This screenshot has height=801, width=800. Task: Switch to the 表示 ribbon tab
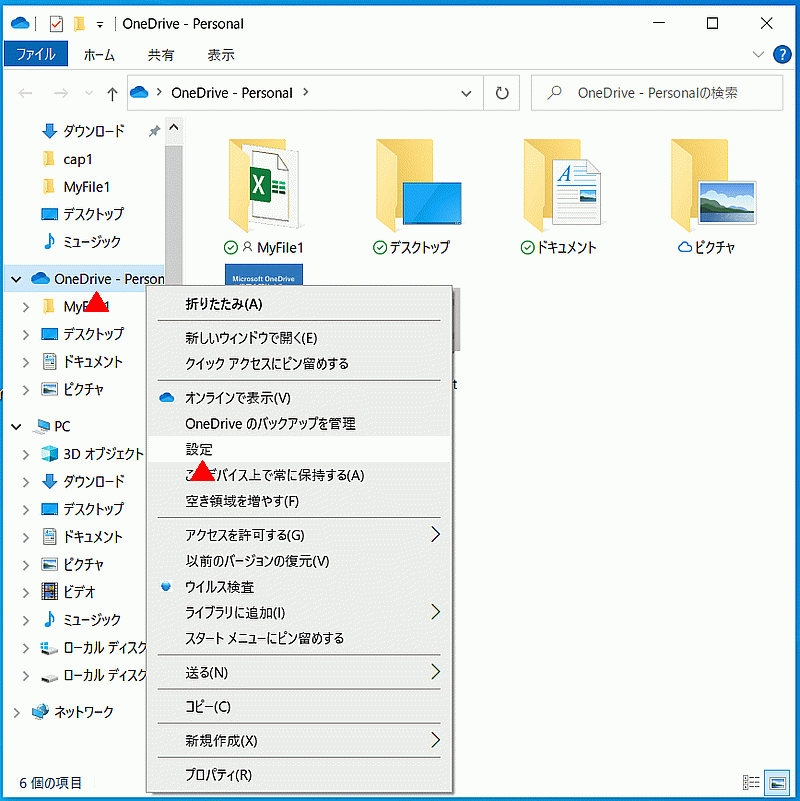[x=221, y=55]
